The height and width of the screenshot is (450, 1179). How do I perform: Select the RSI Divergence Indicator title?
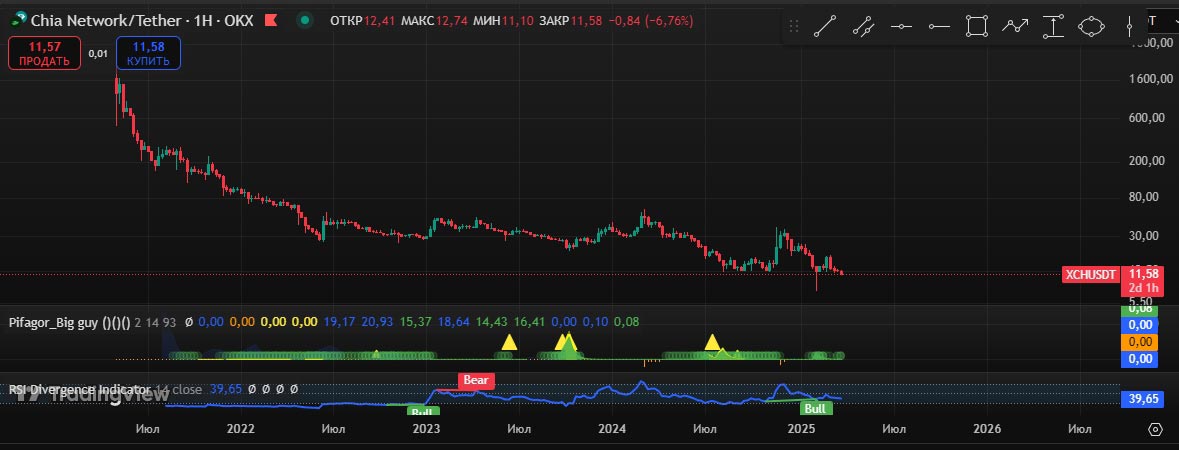pos(80,389)
